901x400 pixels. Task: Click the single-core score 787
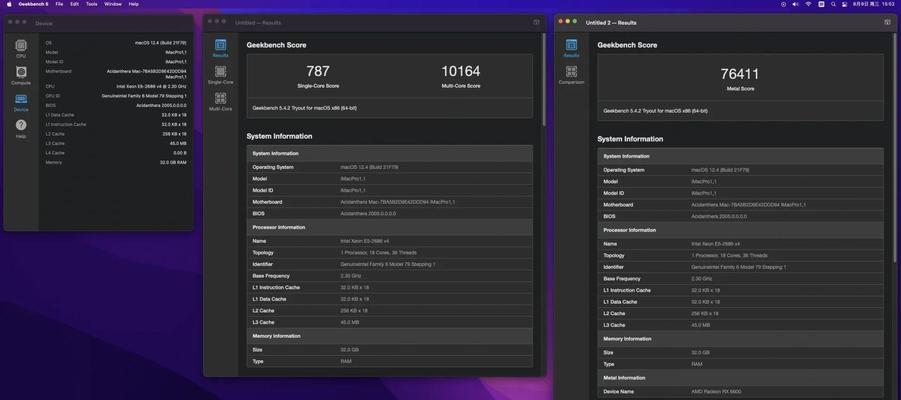pyautogui.click(x=318, y=71)
